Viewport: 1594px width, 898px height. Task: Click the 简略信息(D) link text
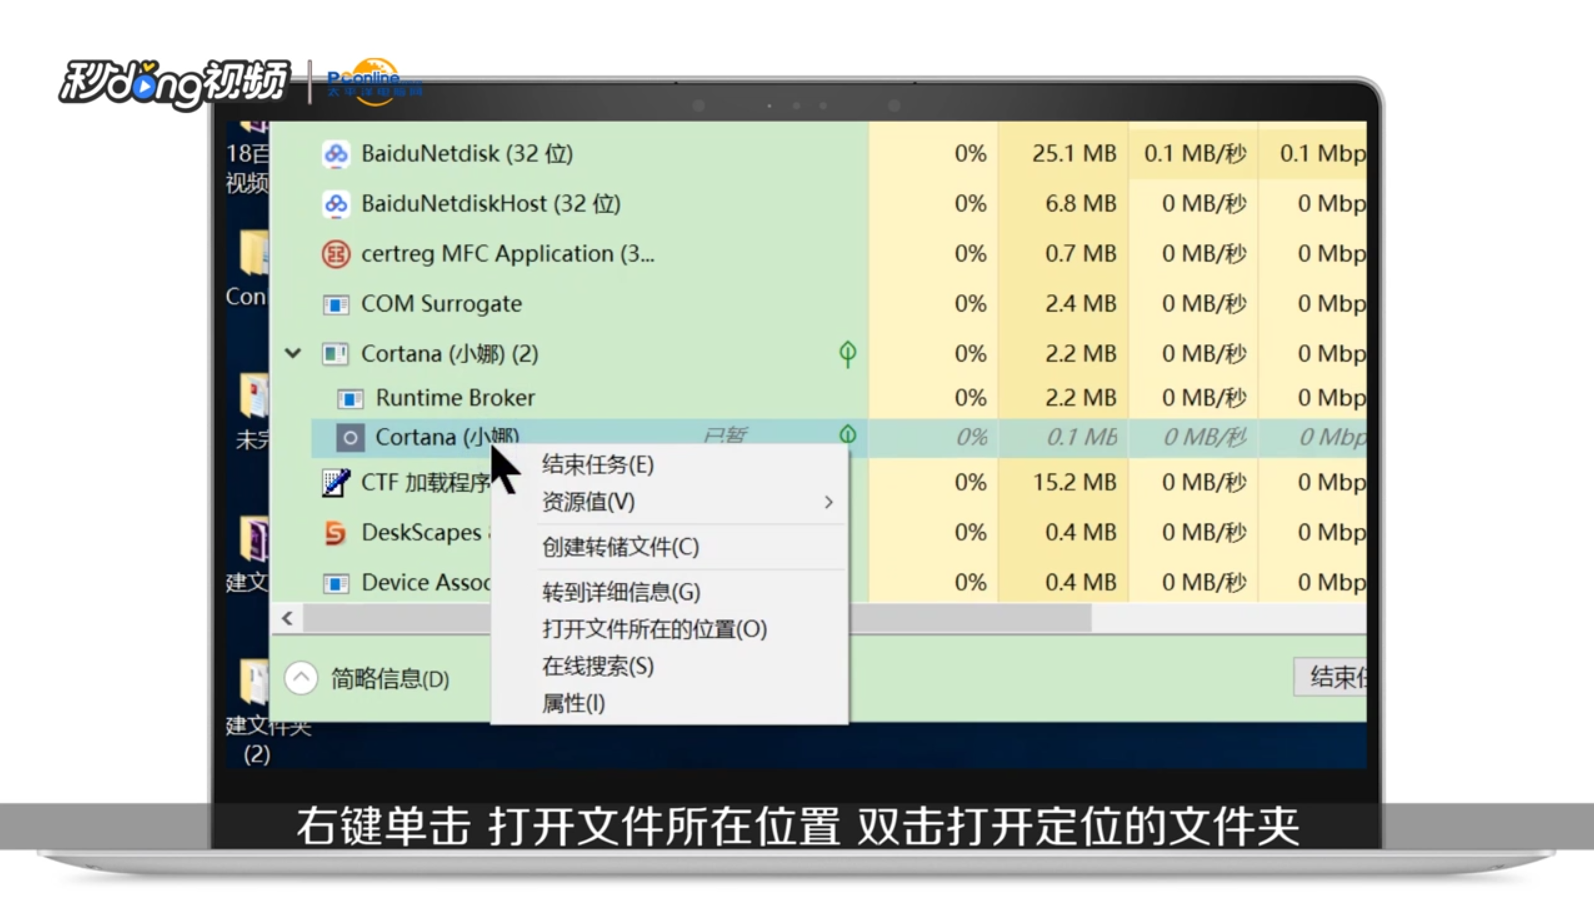click(391, 679)
